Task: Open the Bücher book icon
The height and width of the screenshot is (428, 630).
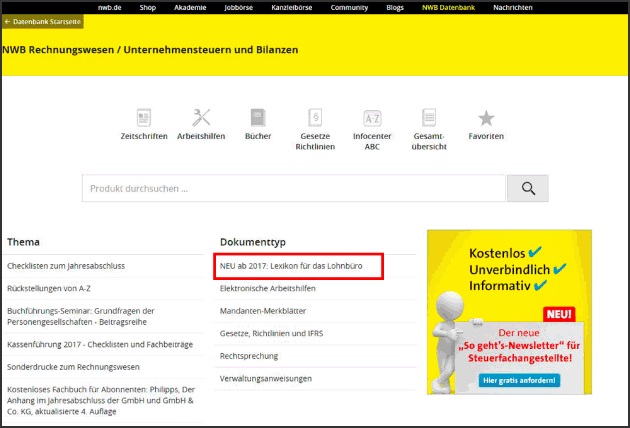Action: tap(258, 118)
